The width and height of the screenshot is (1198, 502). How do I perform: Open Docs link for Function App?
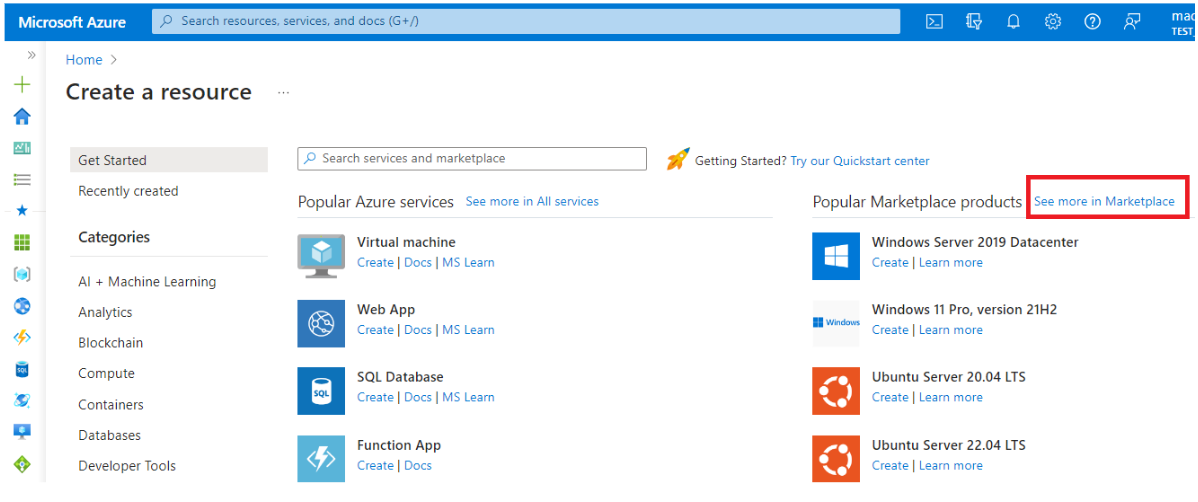[x=418, y=465]
